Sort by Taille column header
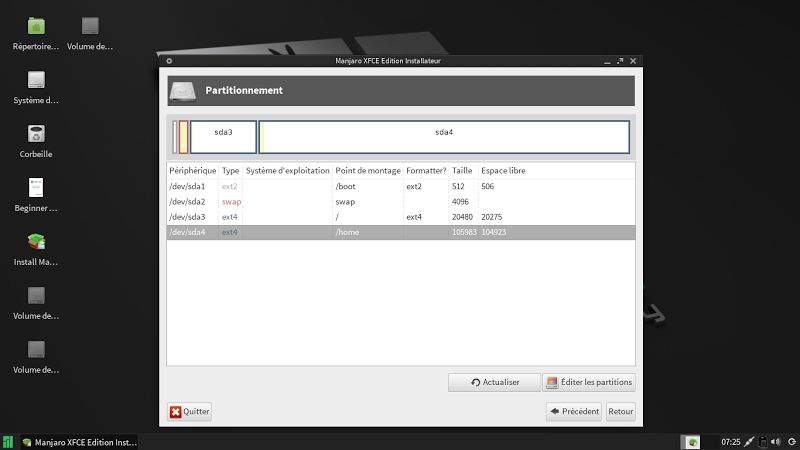Screen dimensions: 800x450 (x=462, y=170)
